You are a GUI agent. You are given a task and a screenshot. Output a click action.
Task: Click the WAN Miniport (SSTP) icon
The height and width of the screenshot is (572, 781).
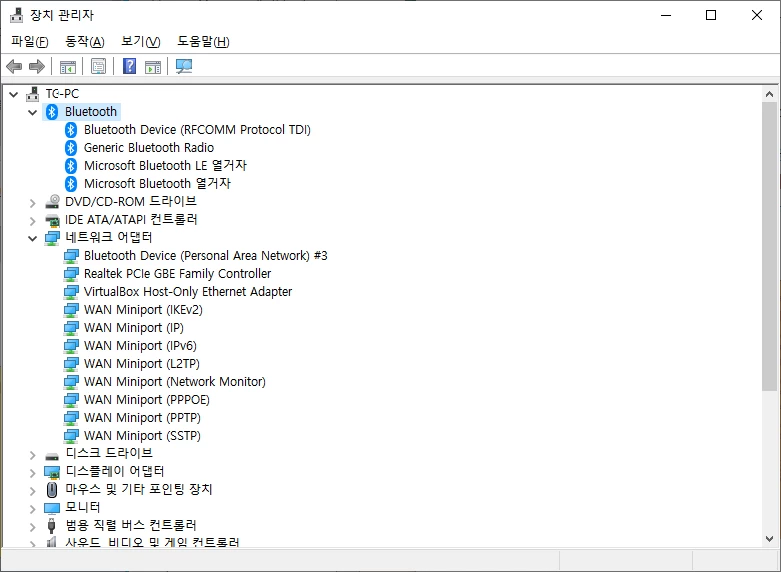pyautogui.click(x=71, y=435)
